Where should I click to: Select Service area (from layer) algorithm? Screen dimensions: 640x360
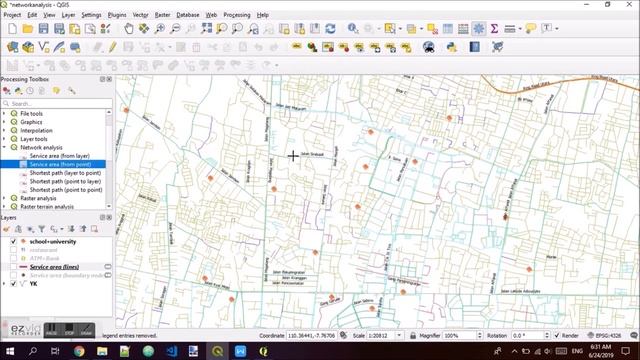pos(60,156)
